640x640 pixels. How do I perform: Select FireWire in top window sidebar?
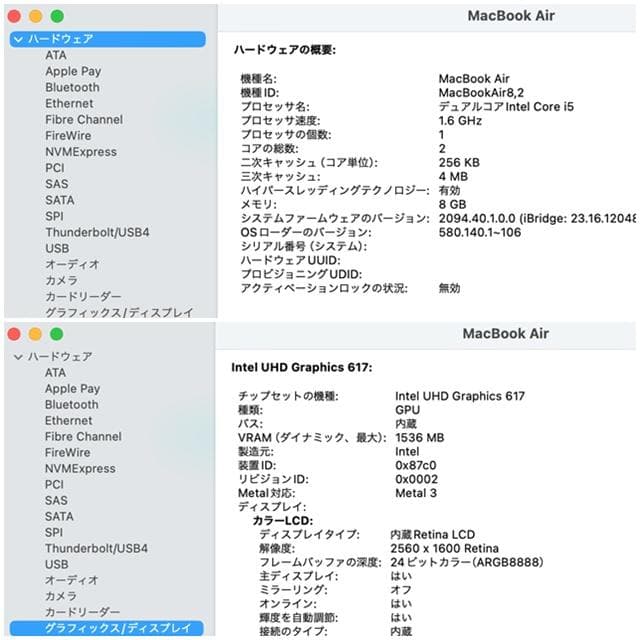pos(68,136)
